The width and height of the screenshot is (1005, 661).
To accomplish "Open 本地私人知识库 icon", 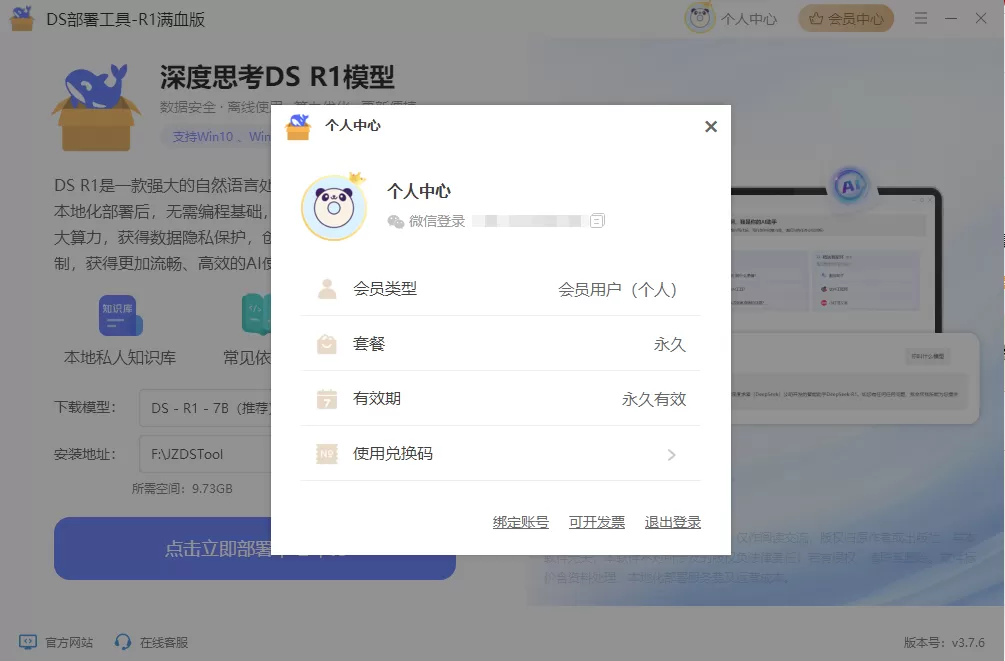I will click(120, 315).
